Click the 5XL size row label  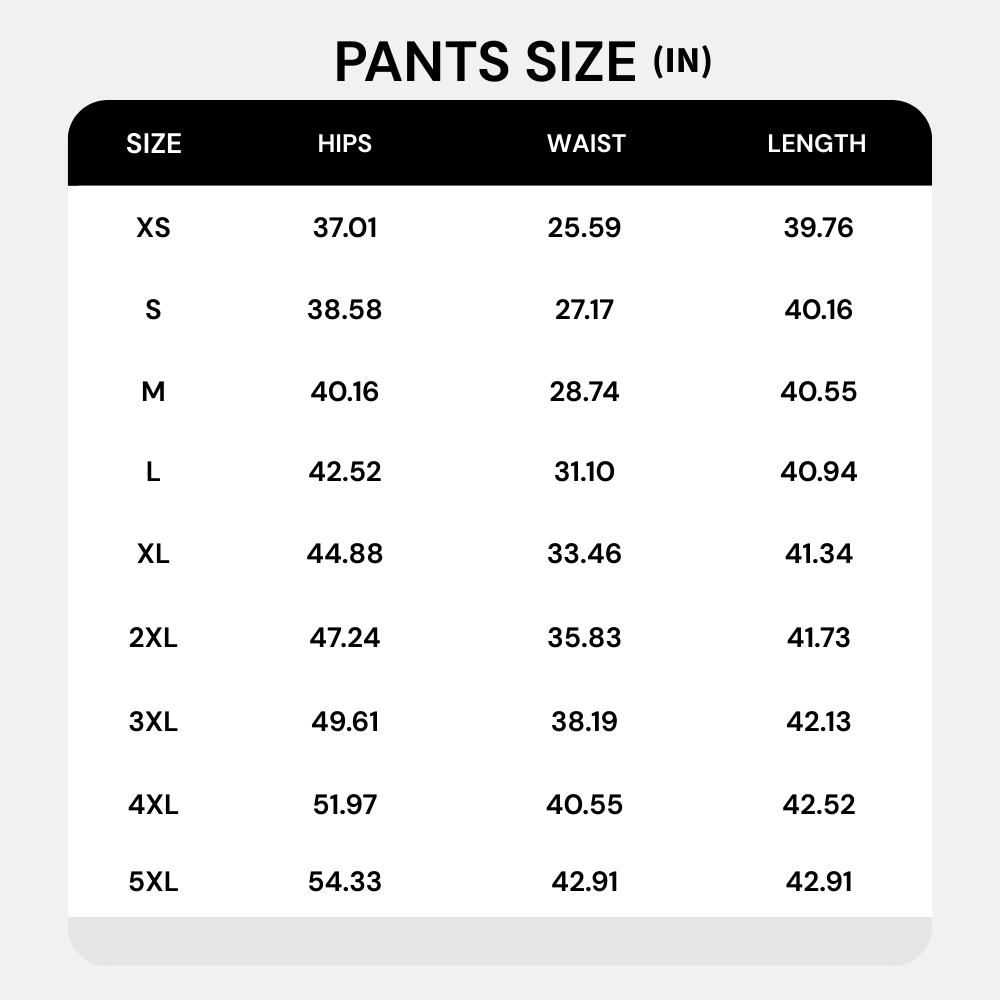point(153,882)
